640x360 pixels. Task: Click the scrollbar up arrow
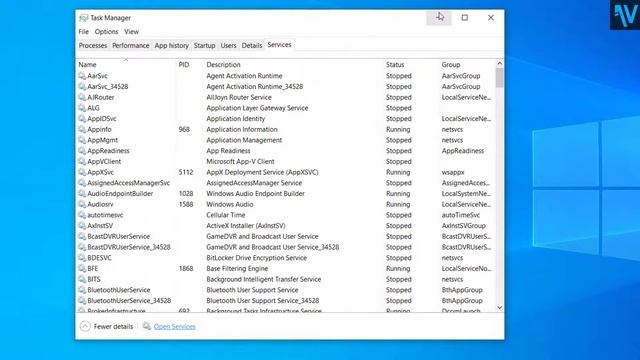500,64
